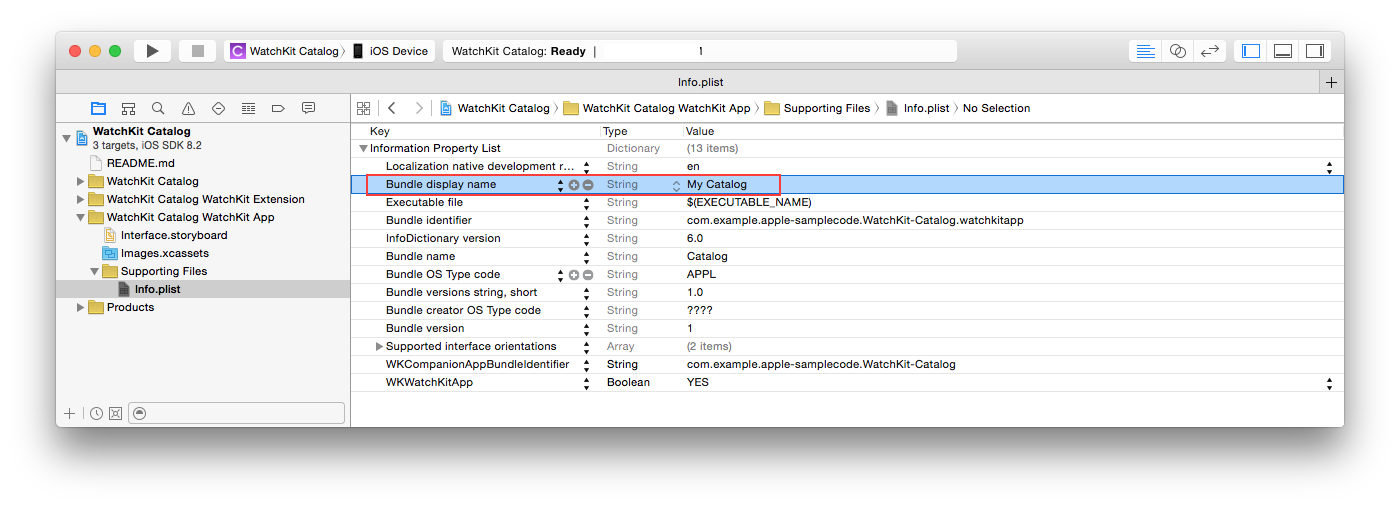Switch to the Assistant editor
This screenshot has width=1400, height=507.
tap(1178, 51)
